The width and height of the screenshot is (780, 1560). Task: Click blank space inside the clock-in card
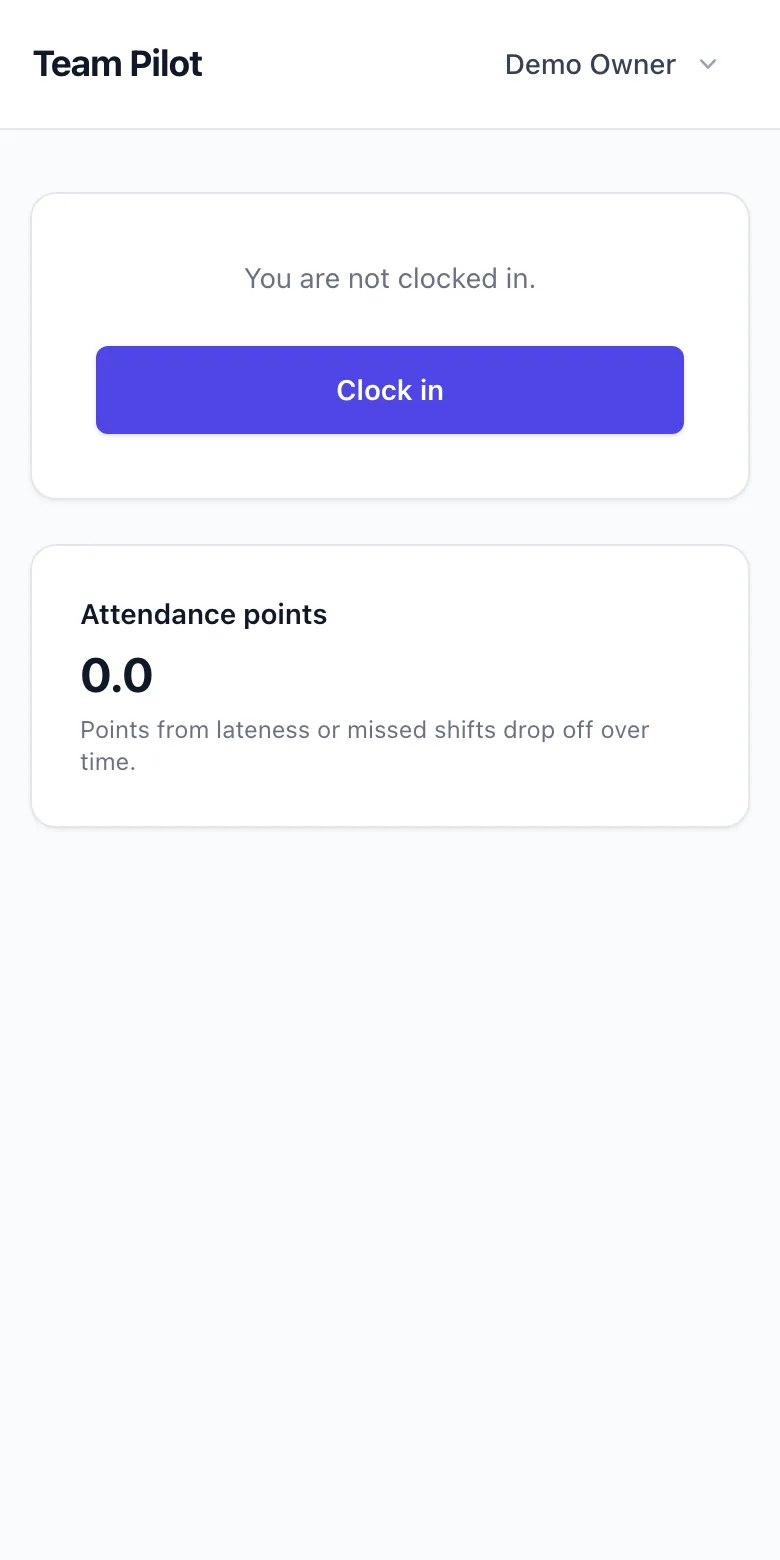pos(390,466)
